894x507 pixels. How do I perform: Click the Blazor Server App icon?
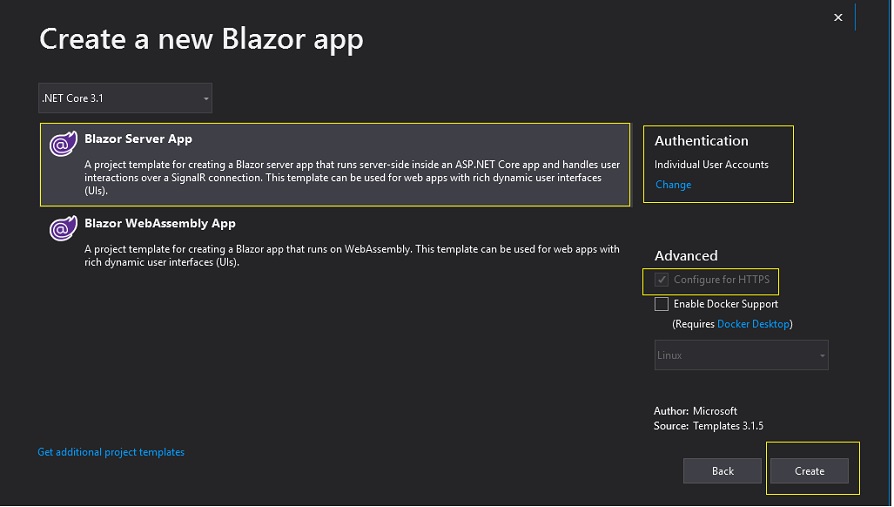pyautogui.click(x=63, y=143)
